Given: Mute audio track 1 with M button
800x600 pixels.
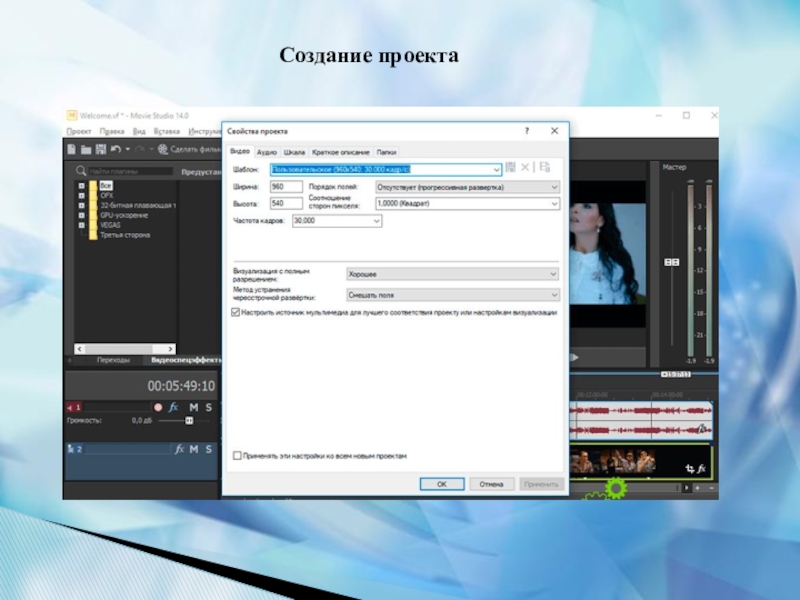Looking at the screenshot, I should click(x=192, y=407).
